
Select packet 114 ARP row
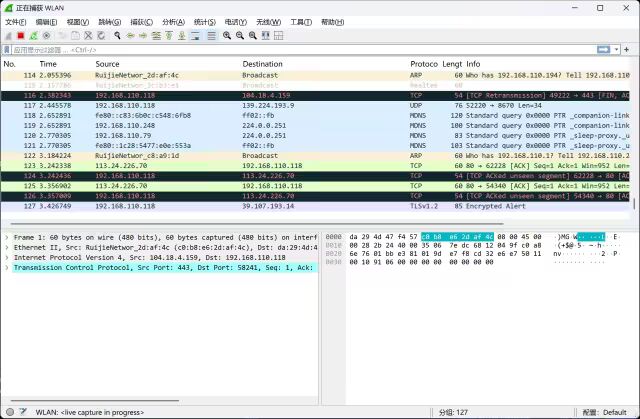[315, 75]
